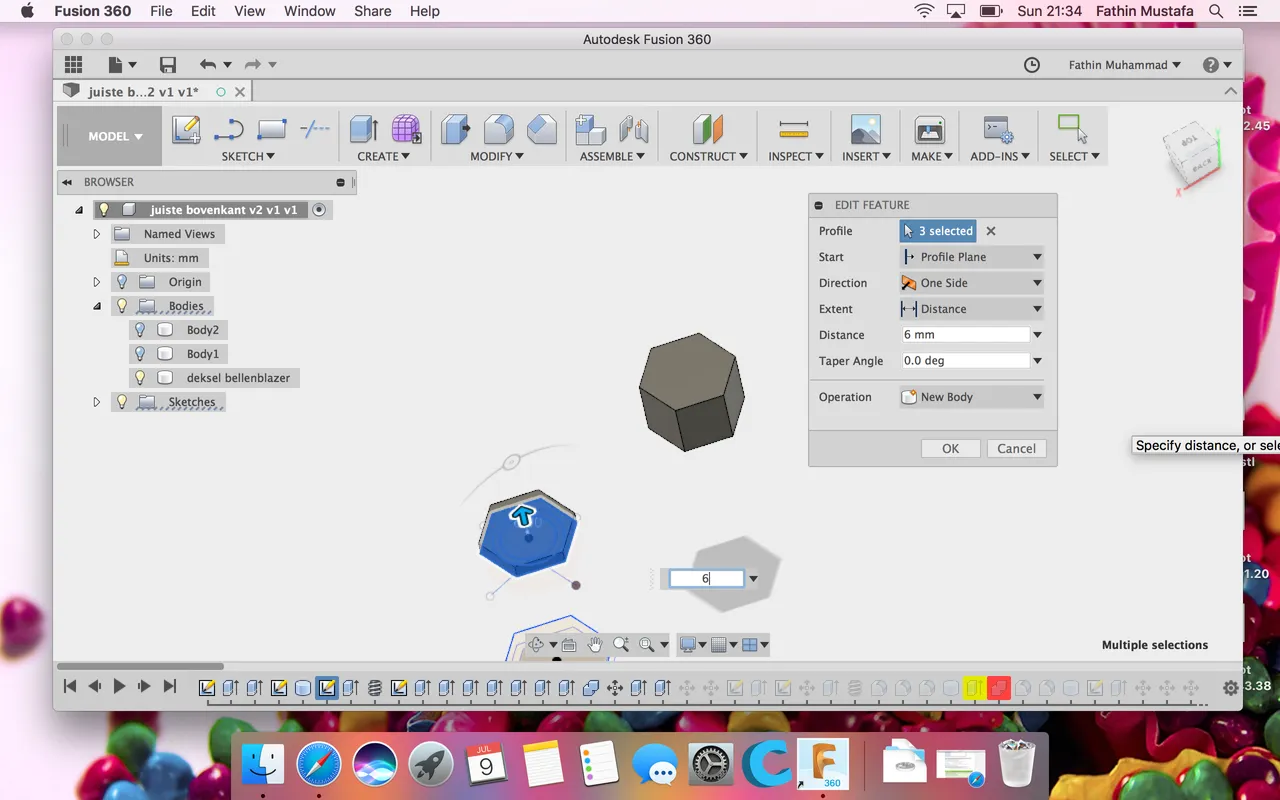This screenshot has width=1280, height=800.
Task: Click the New Component assemble icon
Action: click(x=591, y=130)
